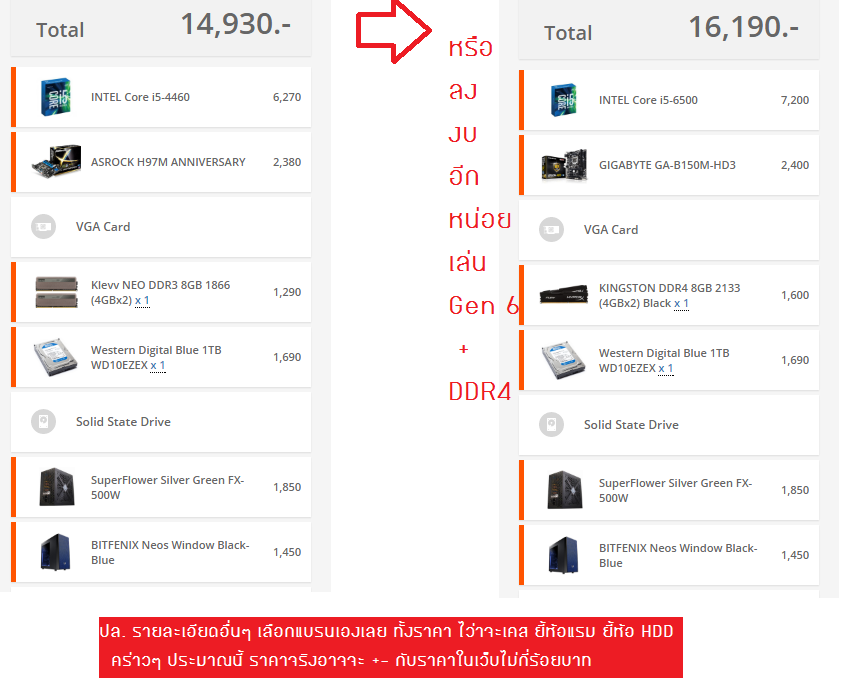Click the left Solid State Drive placeholder icon
This screenshot has height=684, width=848.
[43, 421]
